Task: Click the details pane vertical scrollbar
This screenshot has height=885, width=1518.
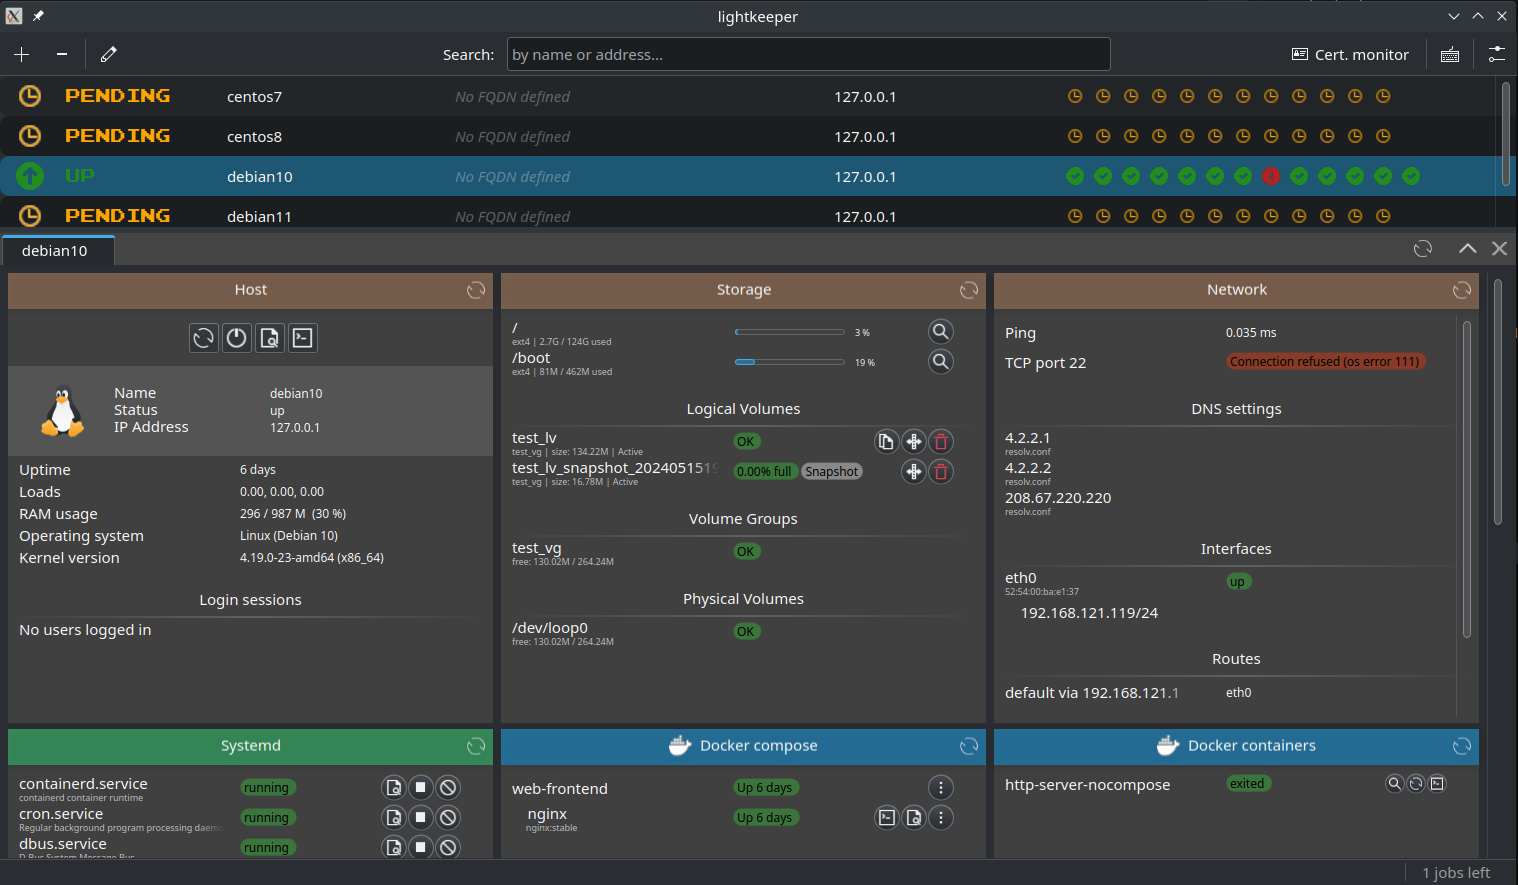Action: click(x=1498, y=402)
